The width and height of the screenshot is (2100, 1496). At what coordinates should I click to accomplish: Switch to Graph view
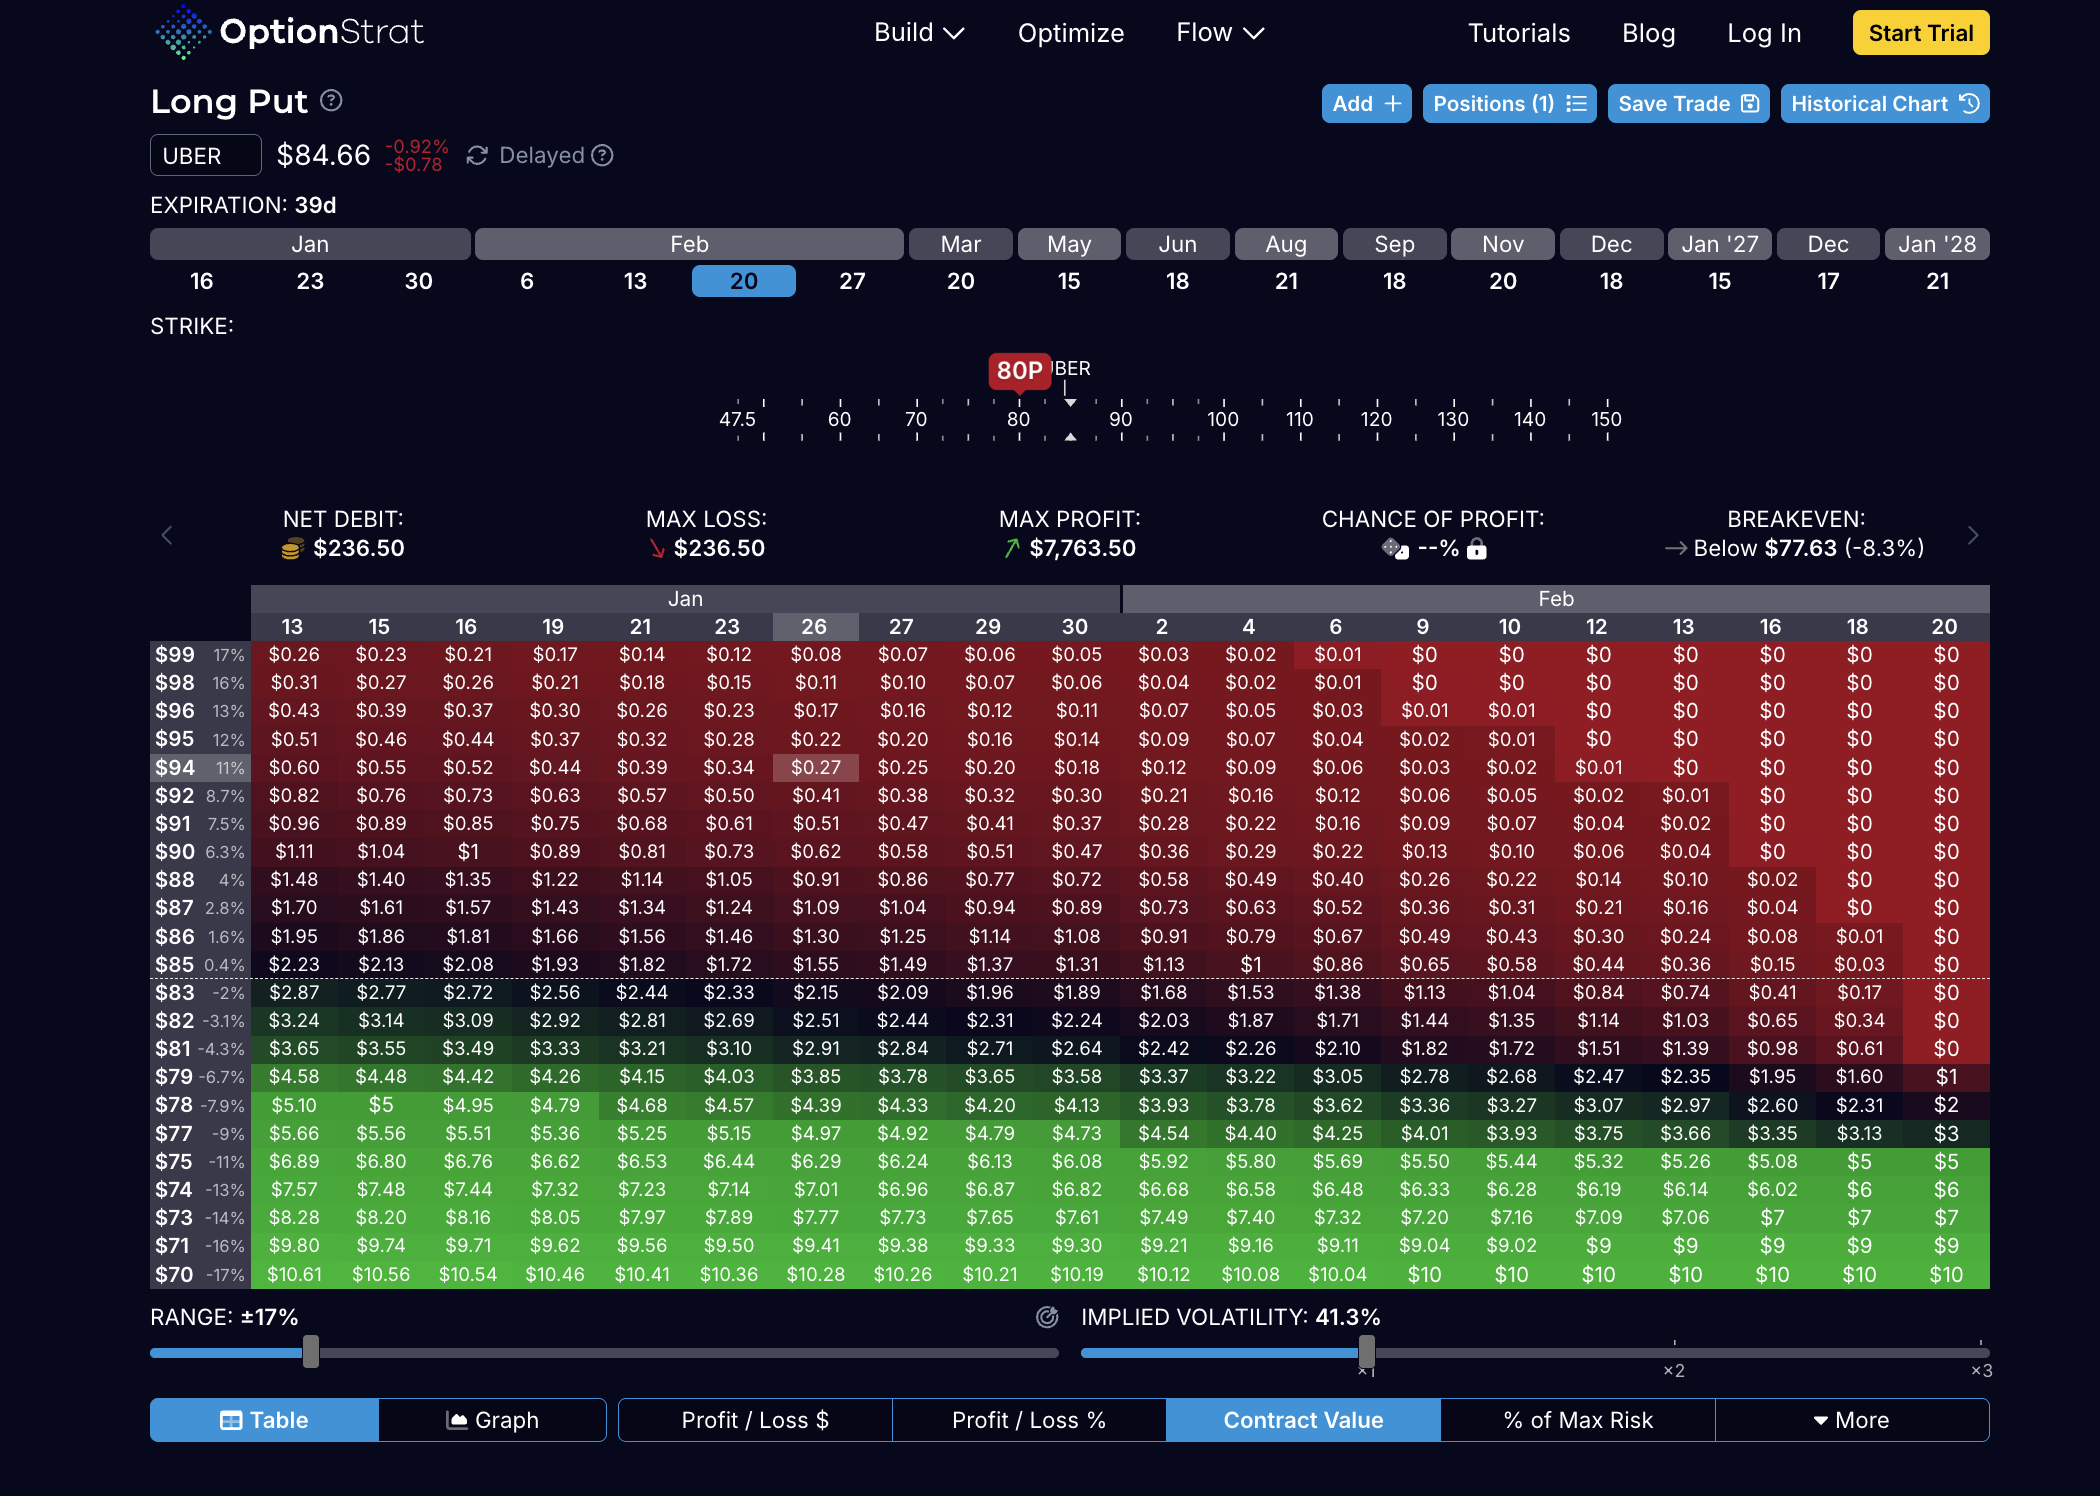492,1420
